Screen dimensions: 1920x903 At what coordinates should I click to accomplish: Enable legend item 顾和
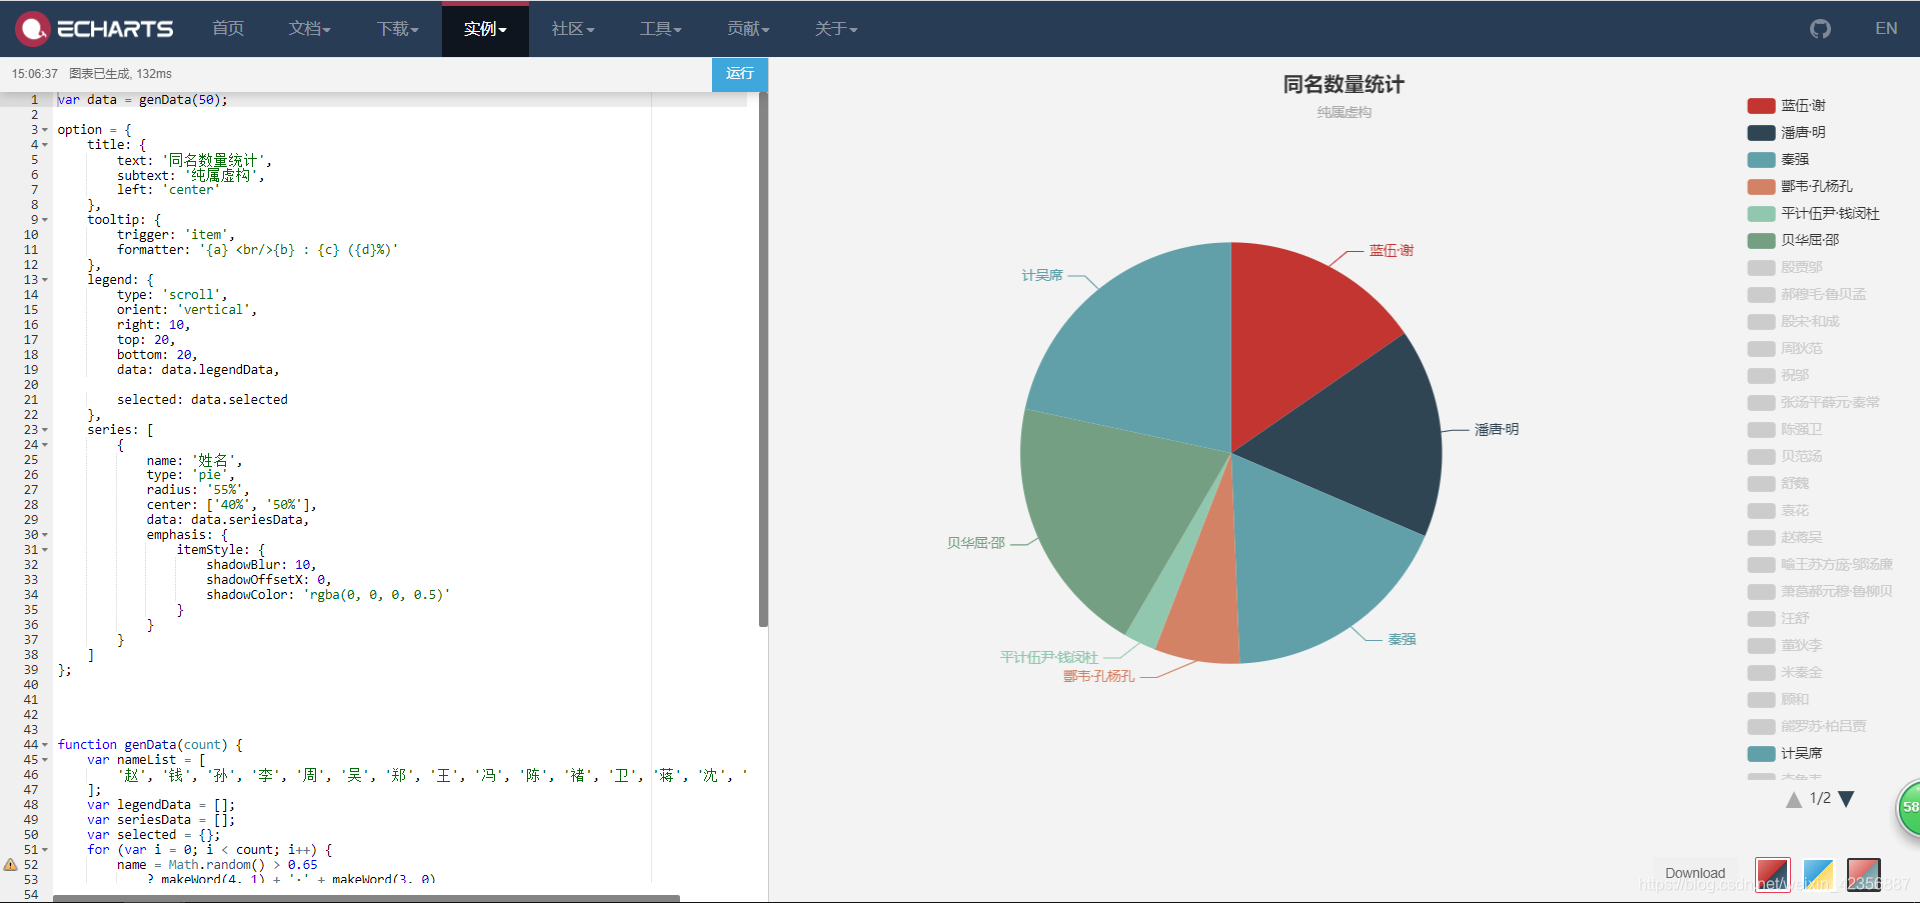click(1778, 700)
